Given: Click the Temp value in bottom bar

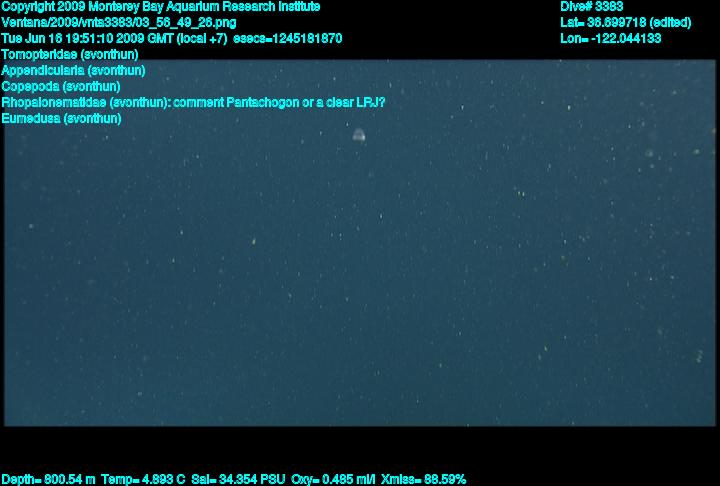Looking at the screenshot, I should coord(143,480).
